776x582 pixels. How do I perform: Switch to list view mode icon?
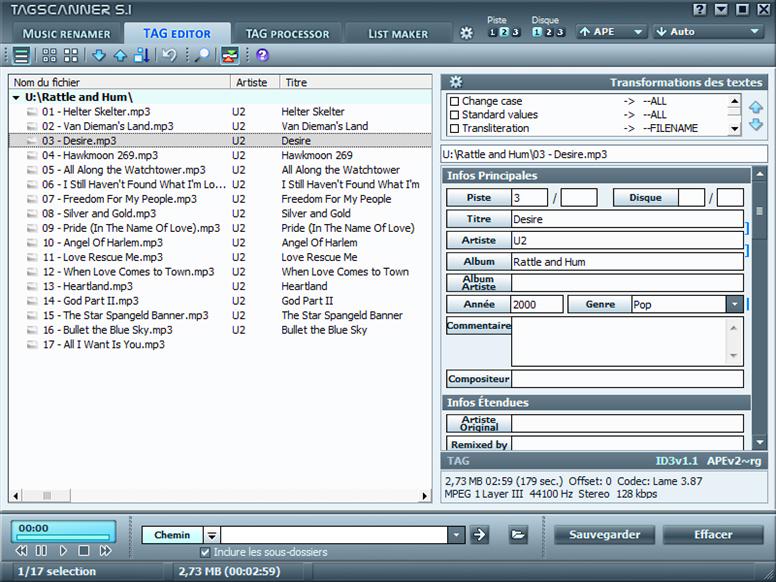(x=21, y=55)
